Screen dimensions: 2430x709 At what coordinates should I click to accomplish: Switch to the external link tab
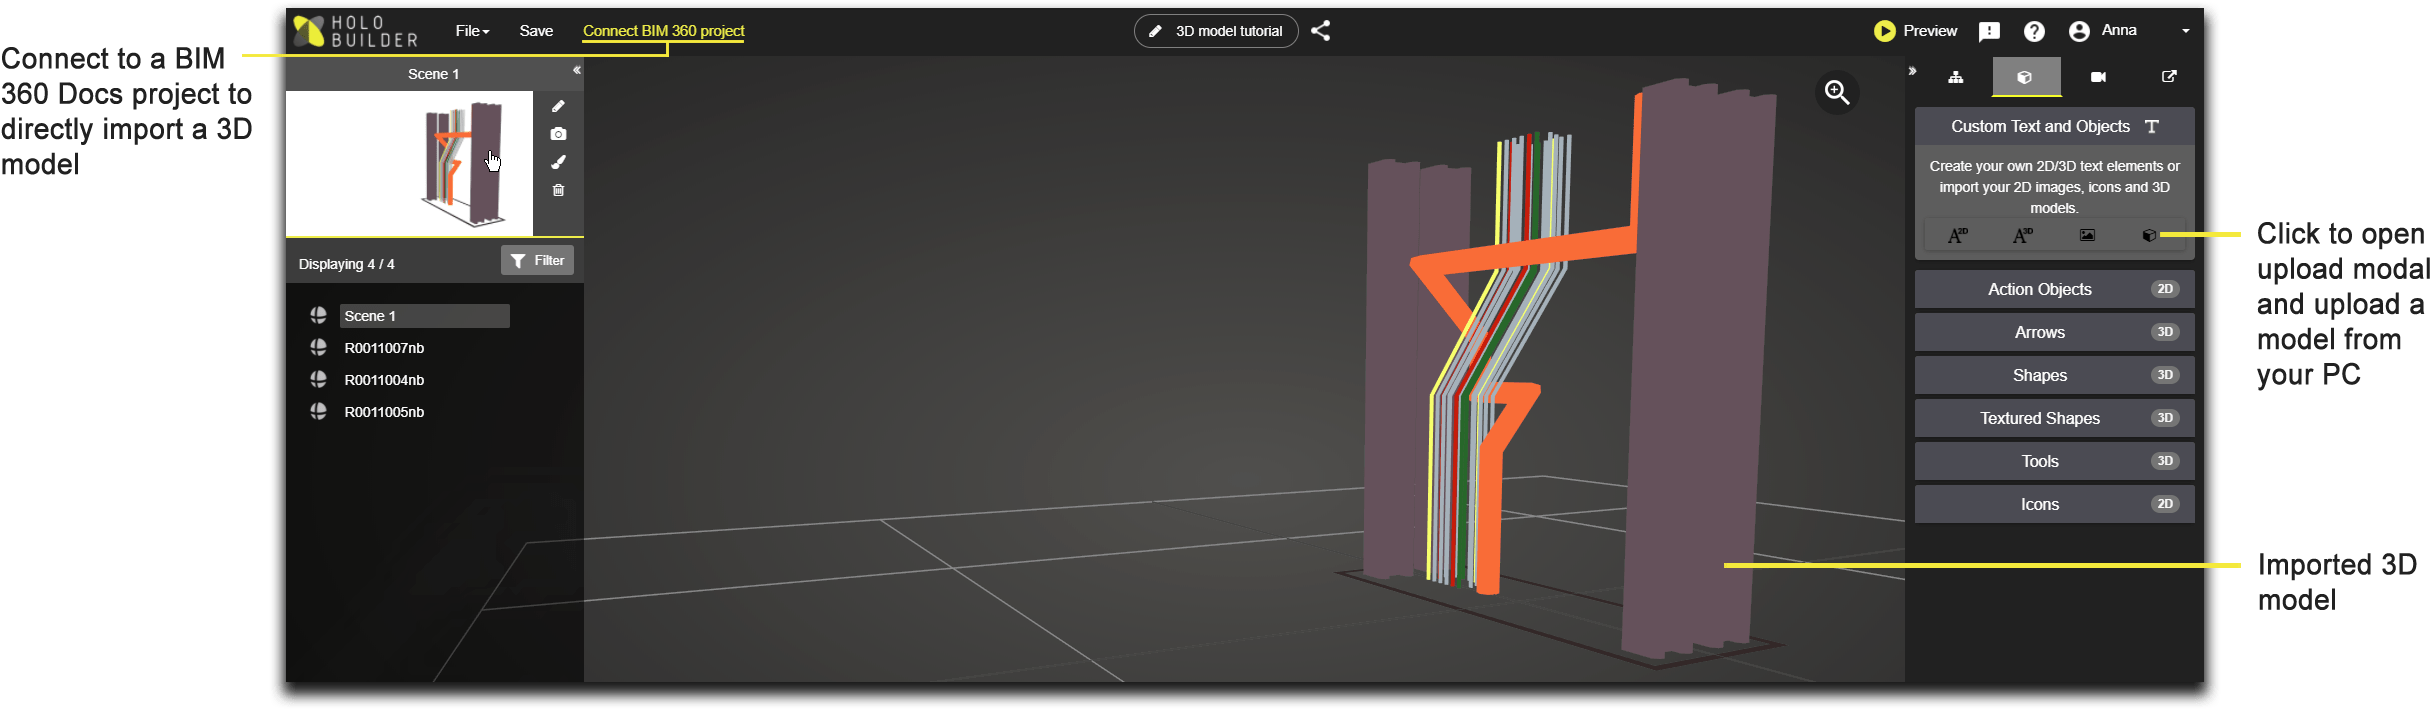2169,77
